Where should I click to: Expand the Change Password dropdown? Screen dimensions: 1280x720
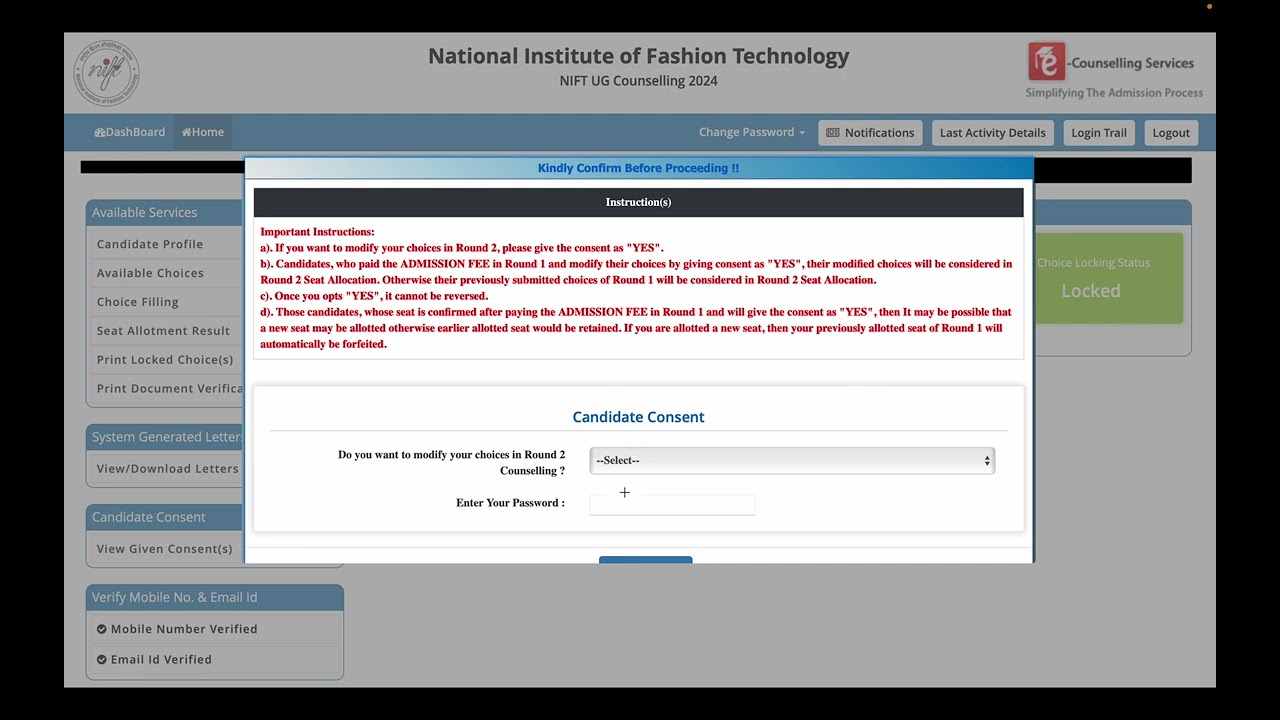click(752, 132)
